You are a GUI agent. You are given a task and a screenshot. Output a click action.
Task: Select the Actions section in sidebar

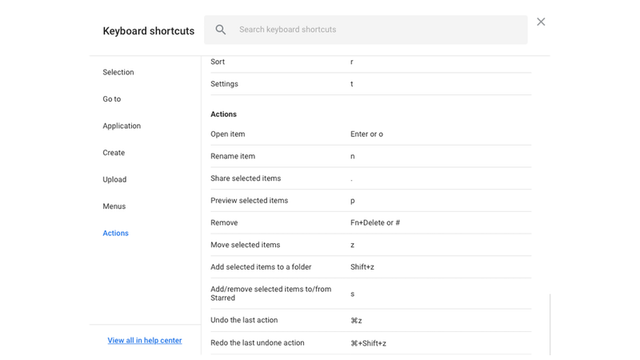tap(116, 233)
